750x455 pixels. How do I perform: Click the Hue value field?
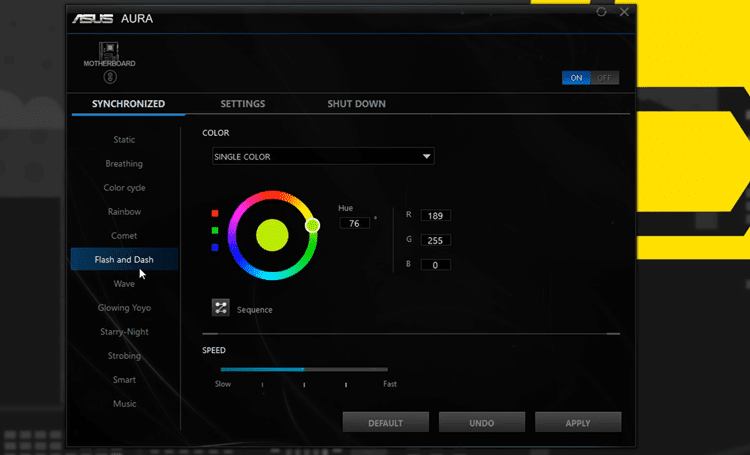pos(354,223)
